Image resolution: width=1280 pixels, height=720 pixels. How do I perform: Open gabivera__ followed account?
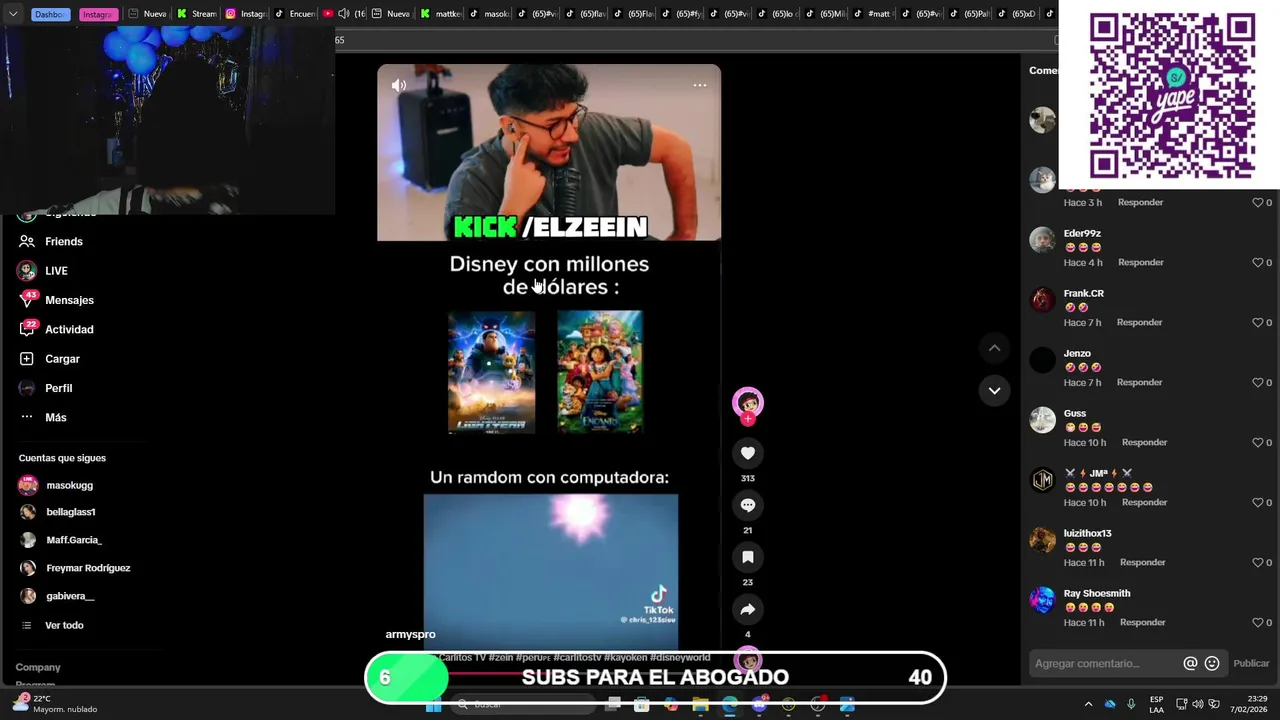[x=57, y=596]
